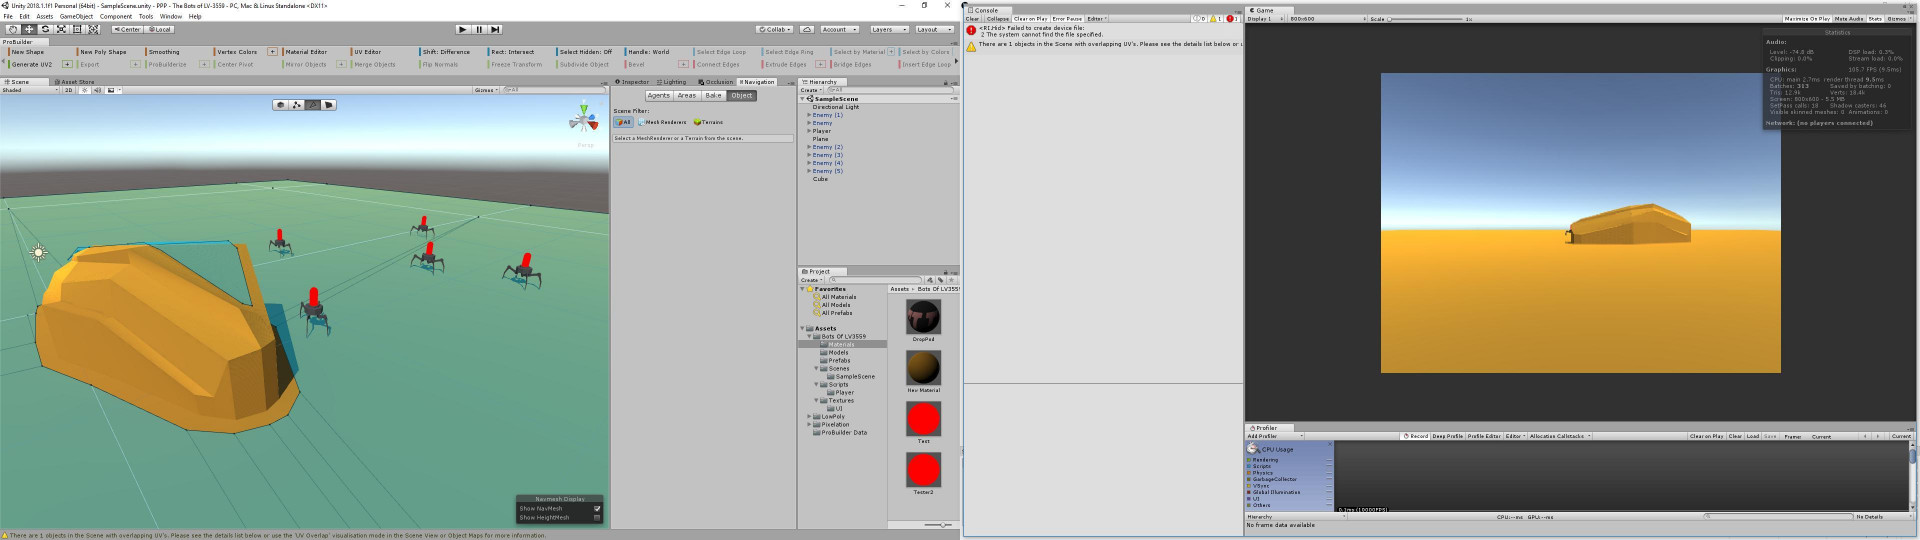The height and width of the screenshot is (540, 1920).
Task: Open Generate UV2 options plus icon
Action: (x=67, y=64)
